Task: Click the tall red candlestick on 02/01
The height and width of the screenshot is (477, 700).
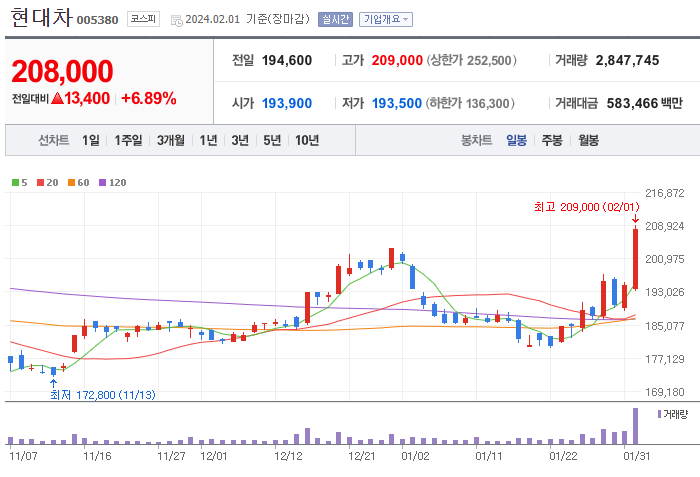Action: (x=635, y=259)
